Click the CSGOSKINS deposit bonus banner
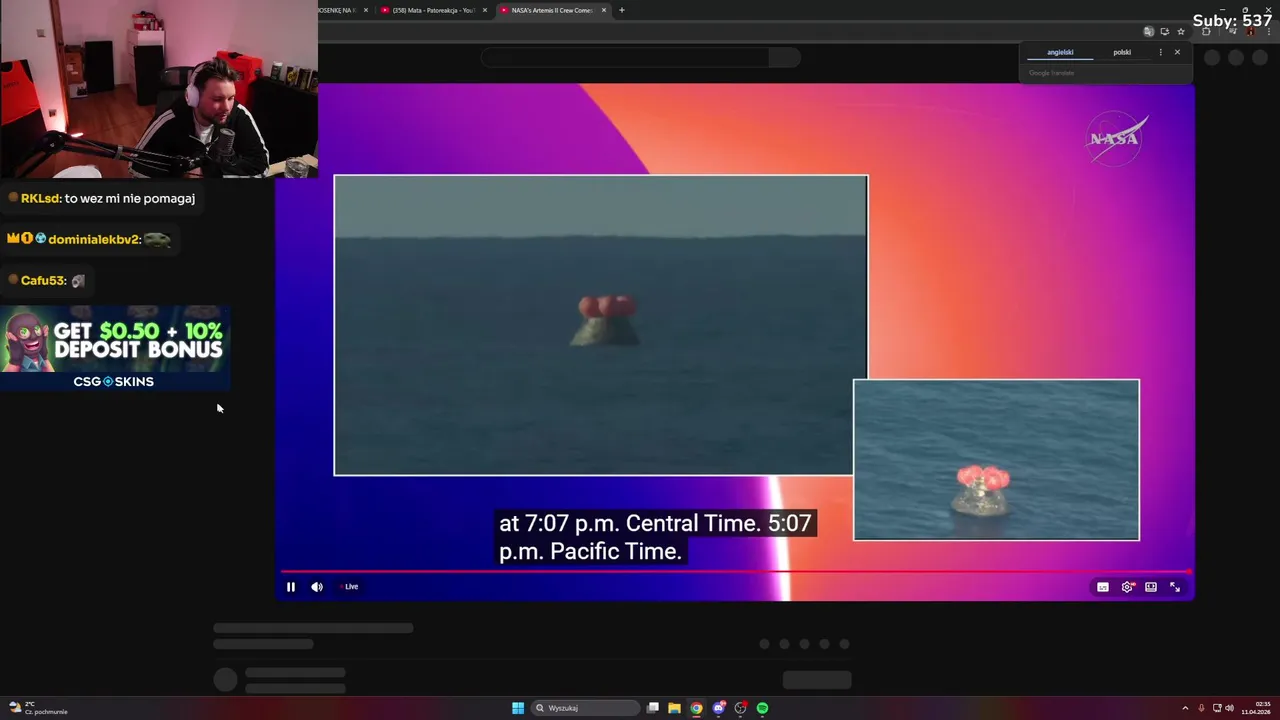The height and width of the screenshot is (720, 1280). (x=115, y=347)
